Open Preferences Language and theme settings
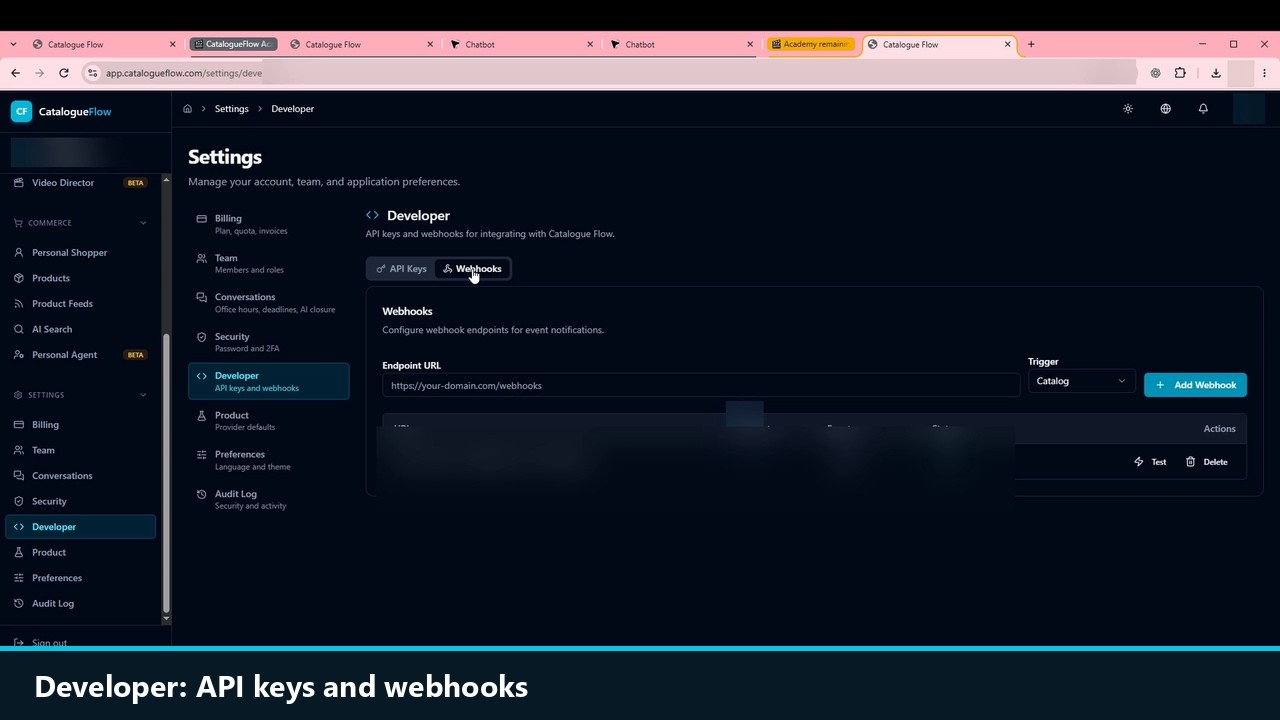Viewport: 1280px width, 720px height. click(268, 460)
